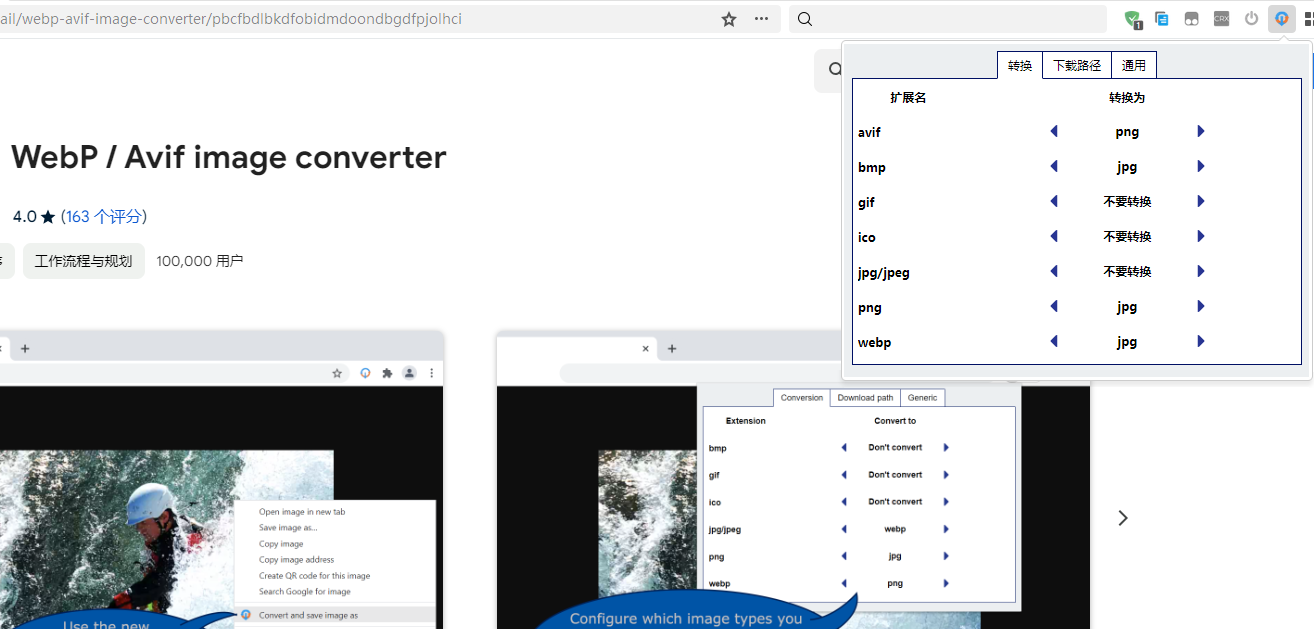
Task: Select the 转换 tab
Action: [x=1020, y=66]
